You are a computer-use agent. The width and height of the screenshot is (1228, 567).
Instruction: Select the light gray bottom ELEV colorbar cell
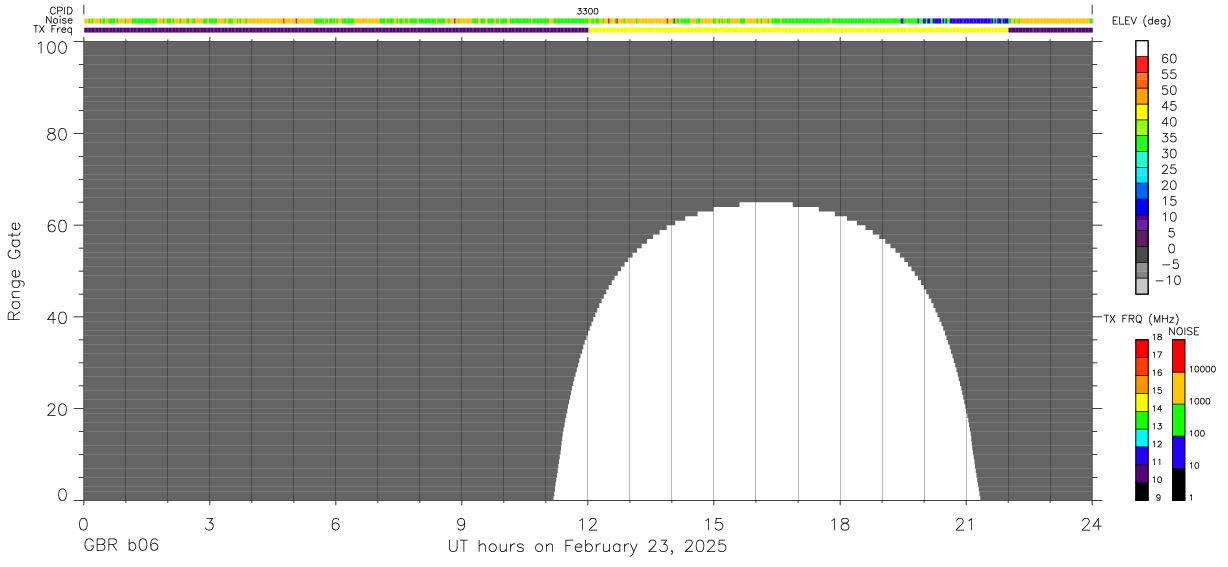point(1141,288)
